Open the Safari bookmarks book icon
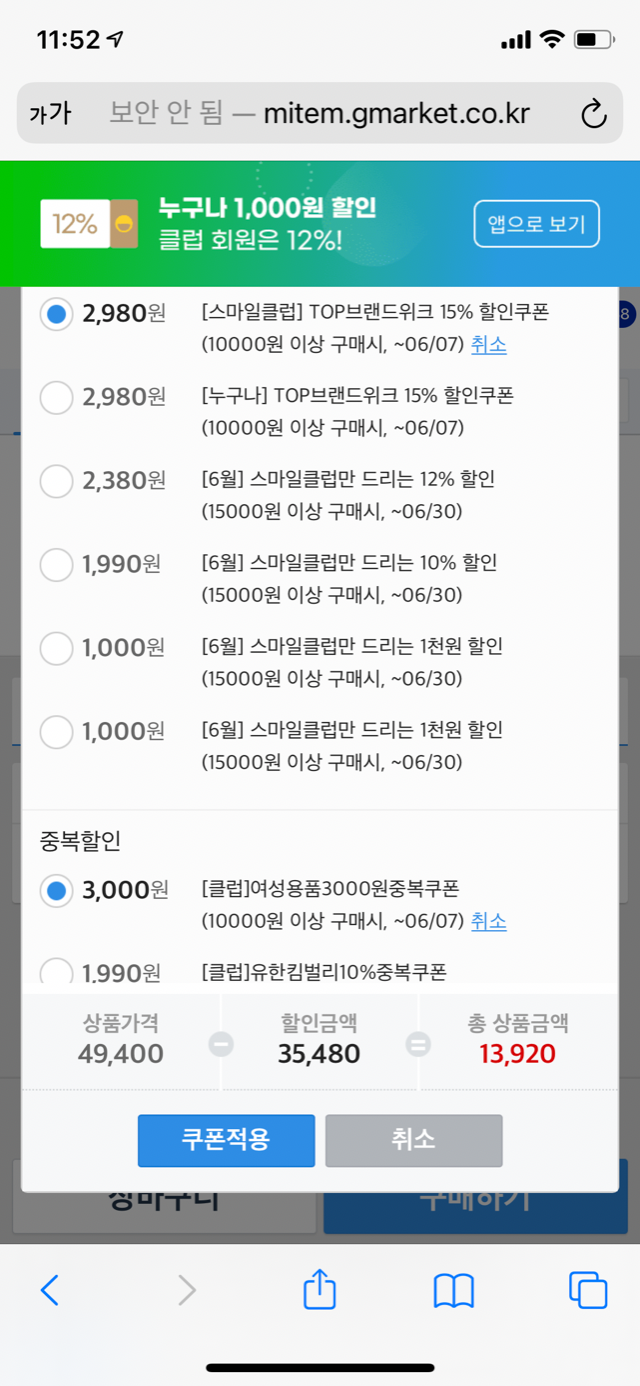 coord(453,1290)
